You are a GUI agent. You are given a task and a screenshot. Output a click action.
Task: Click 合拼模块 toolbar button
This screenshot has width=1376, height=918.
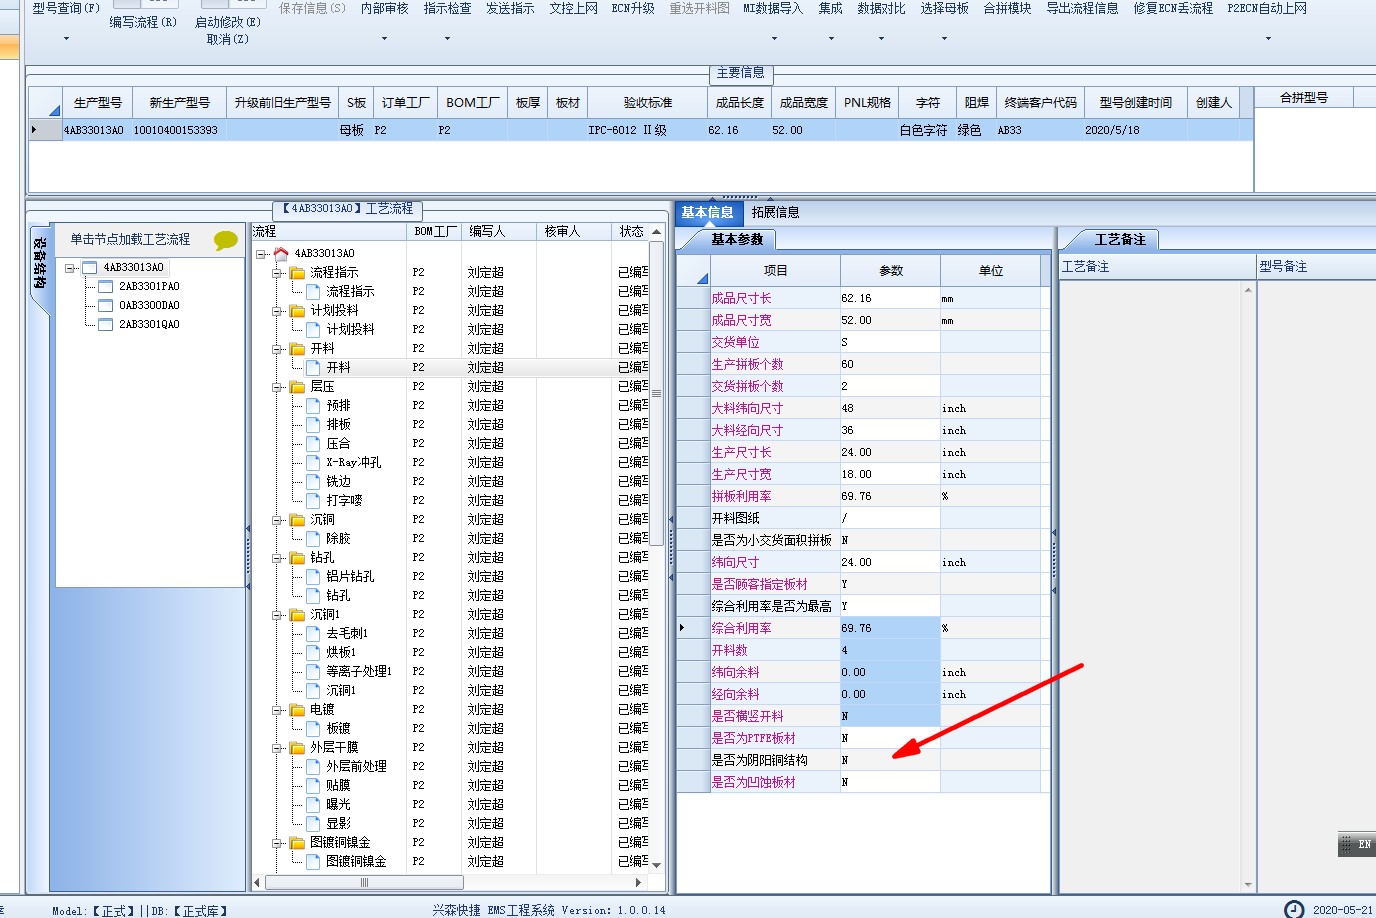(1007, 8)
